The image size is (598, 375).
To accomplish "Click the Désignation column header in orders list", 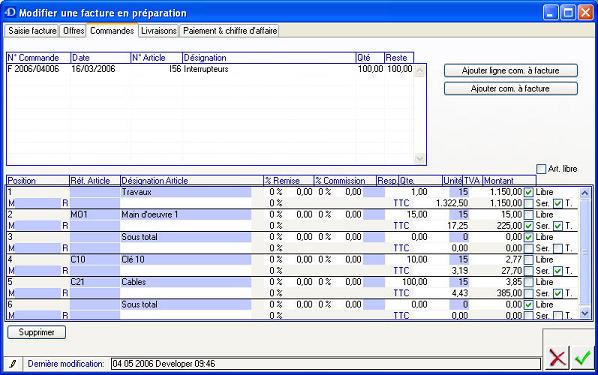I will [269, 58].
